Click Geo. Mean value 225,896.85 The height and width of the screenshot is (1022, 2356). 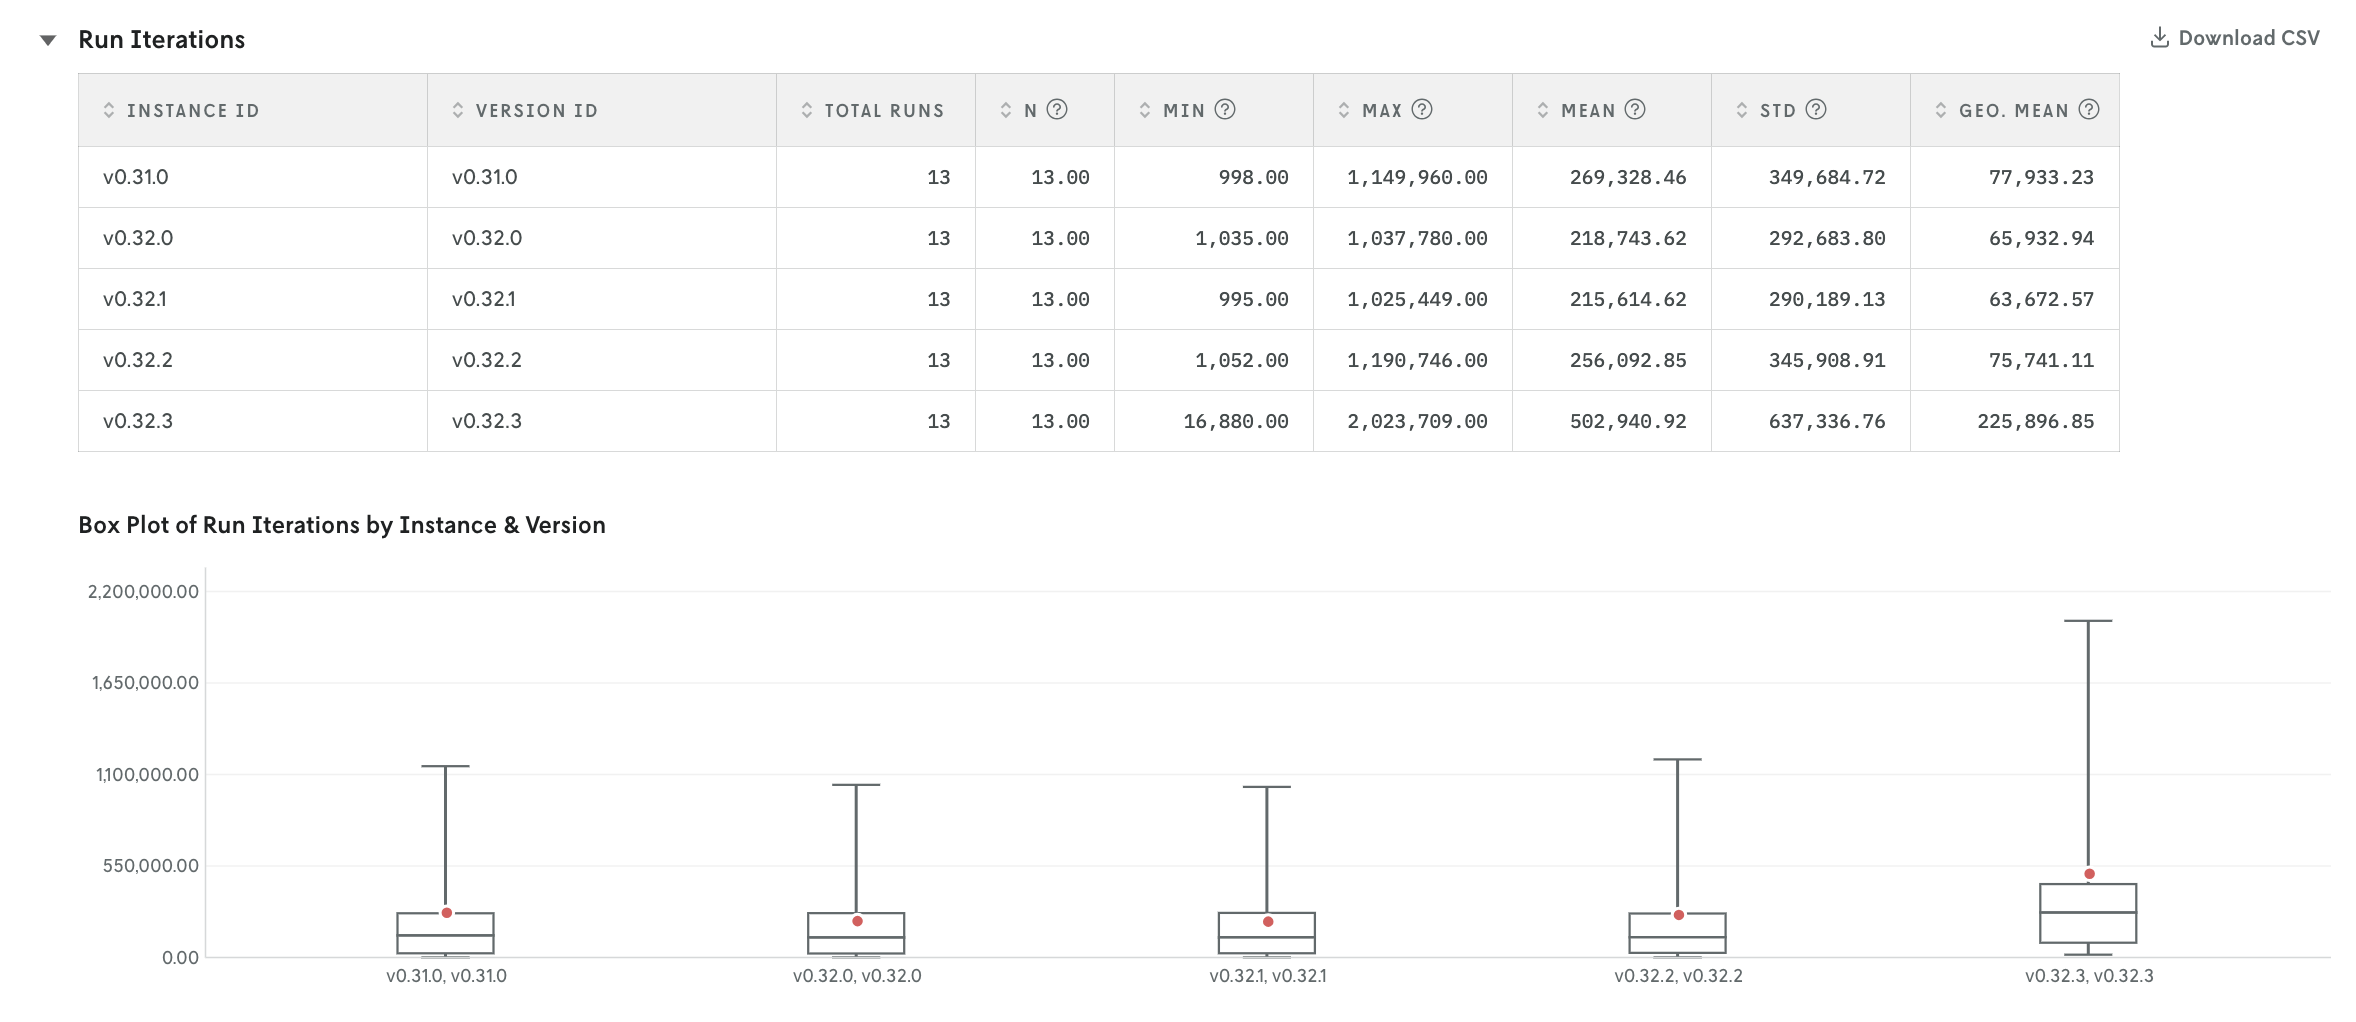tap(2035, 421)
